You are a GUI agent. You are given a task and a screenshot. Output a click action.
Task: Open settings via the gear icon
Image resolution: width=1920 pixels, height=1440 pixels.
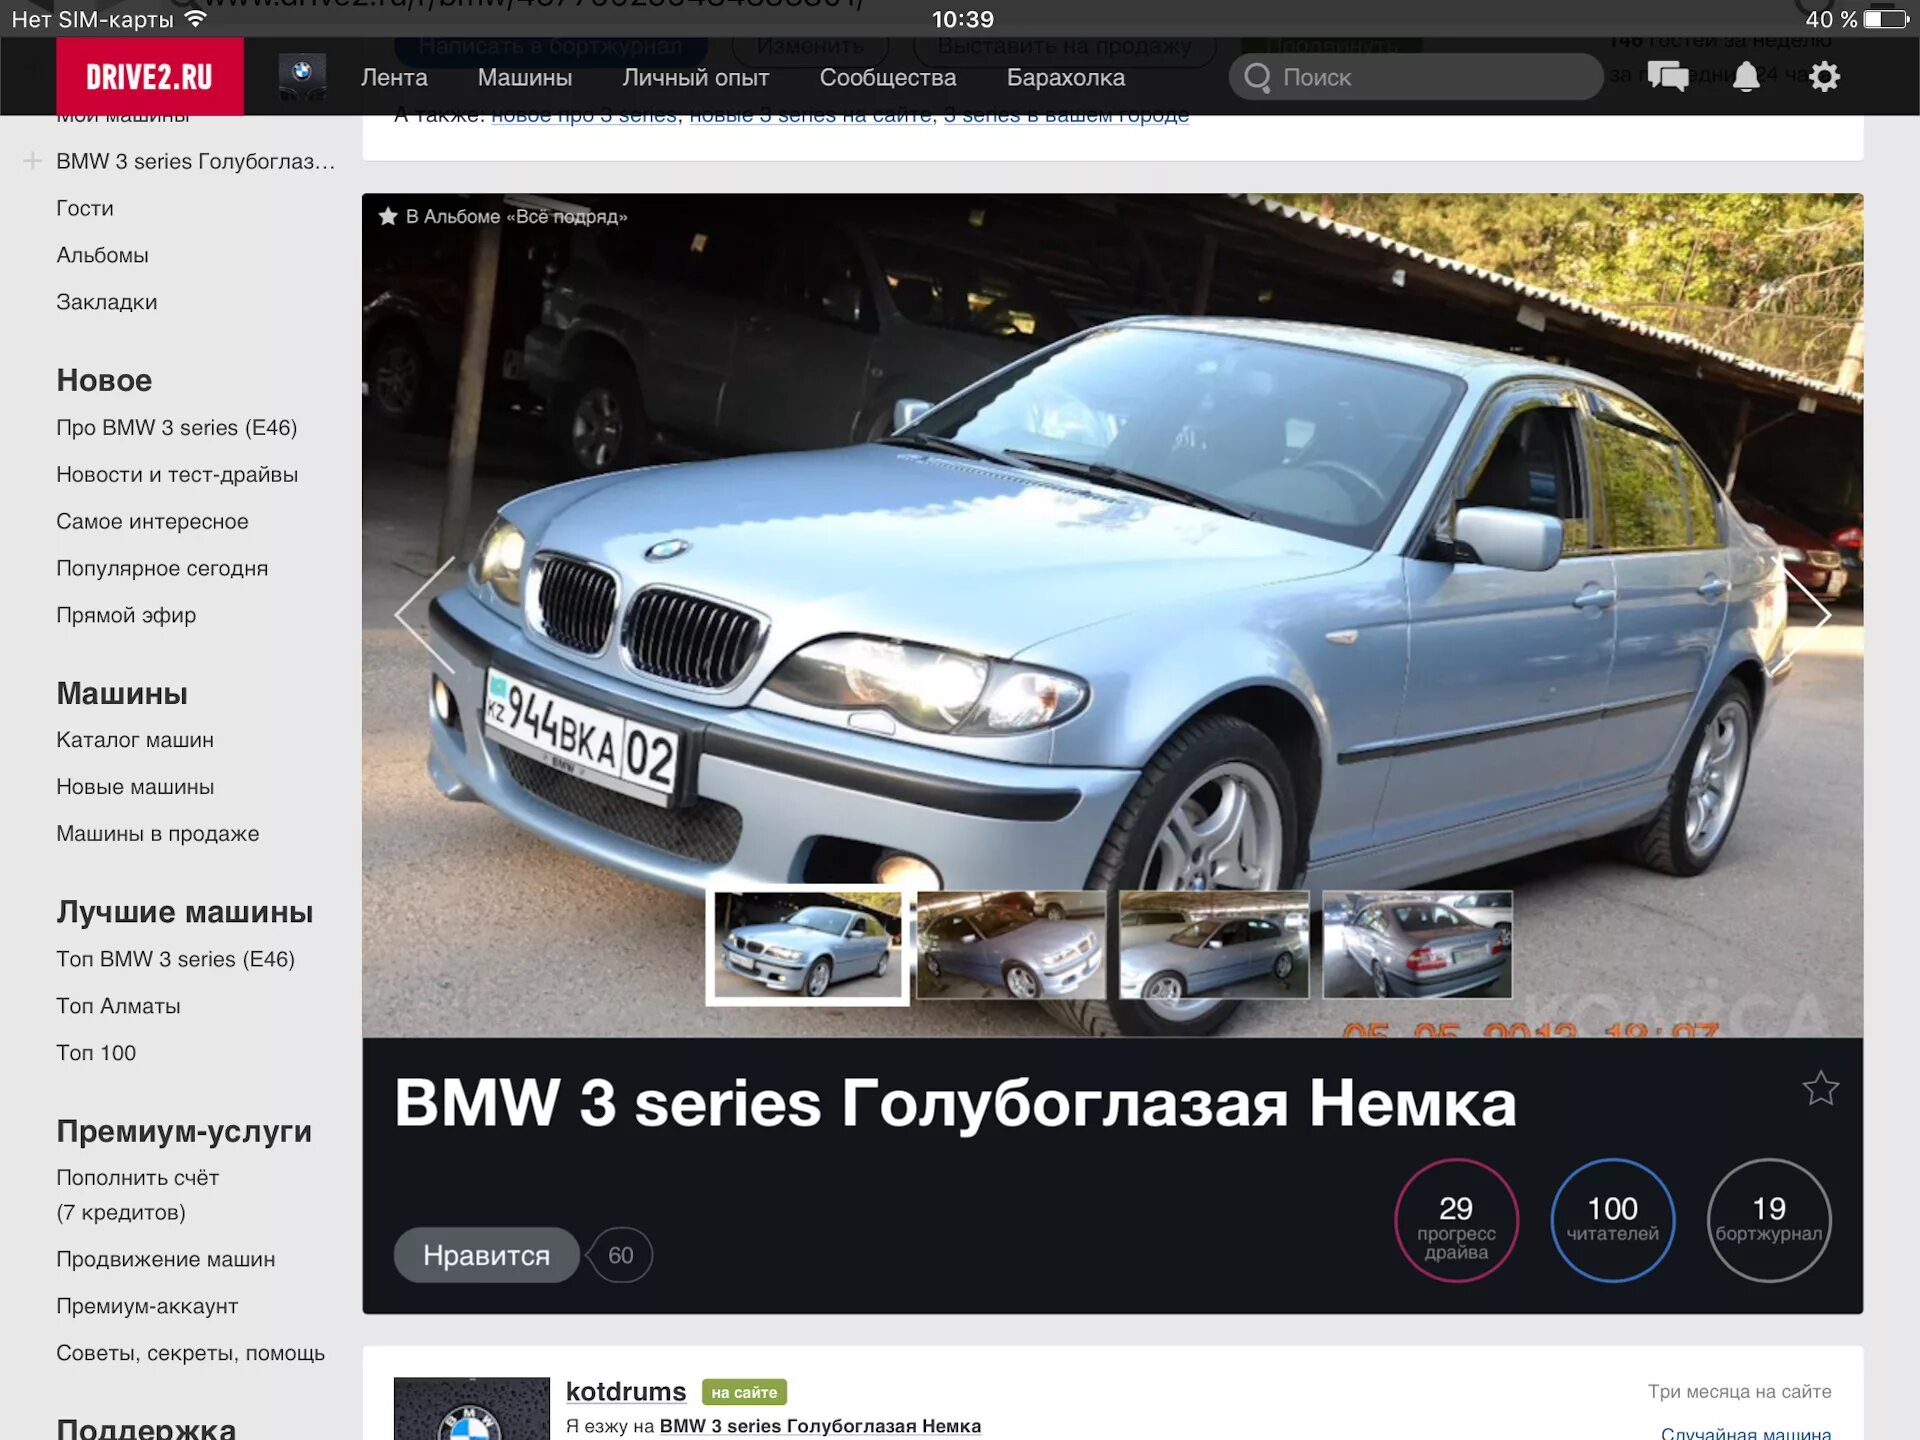pos(1824,77)
